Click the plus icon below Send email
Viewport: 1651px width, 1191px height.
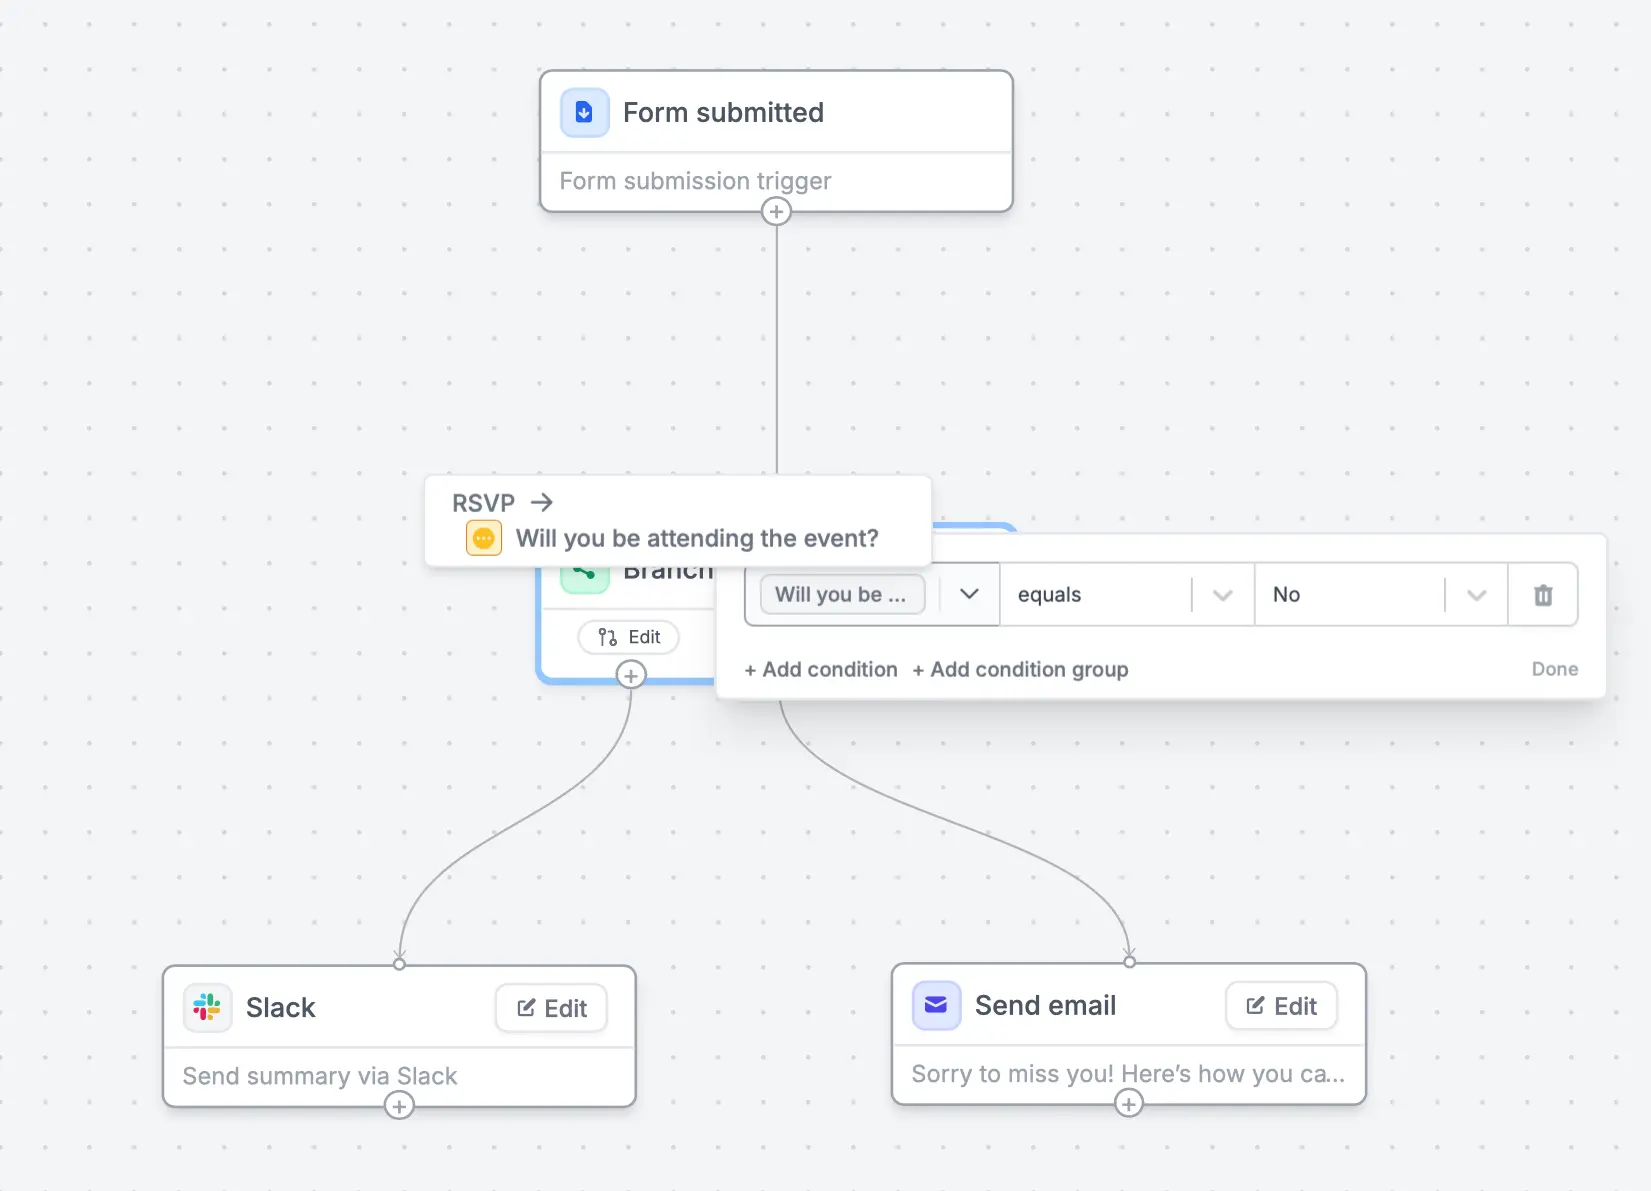[1128, 1103]
